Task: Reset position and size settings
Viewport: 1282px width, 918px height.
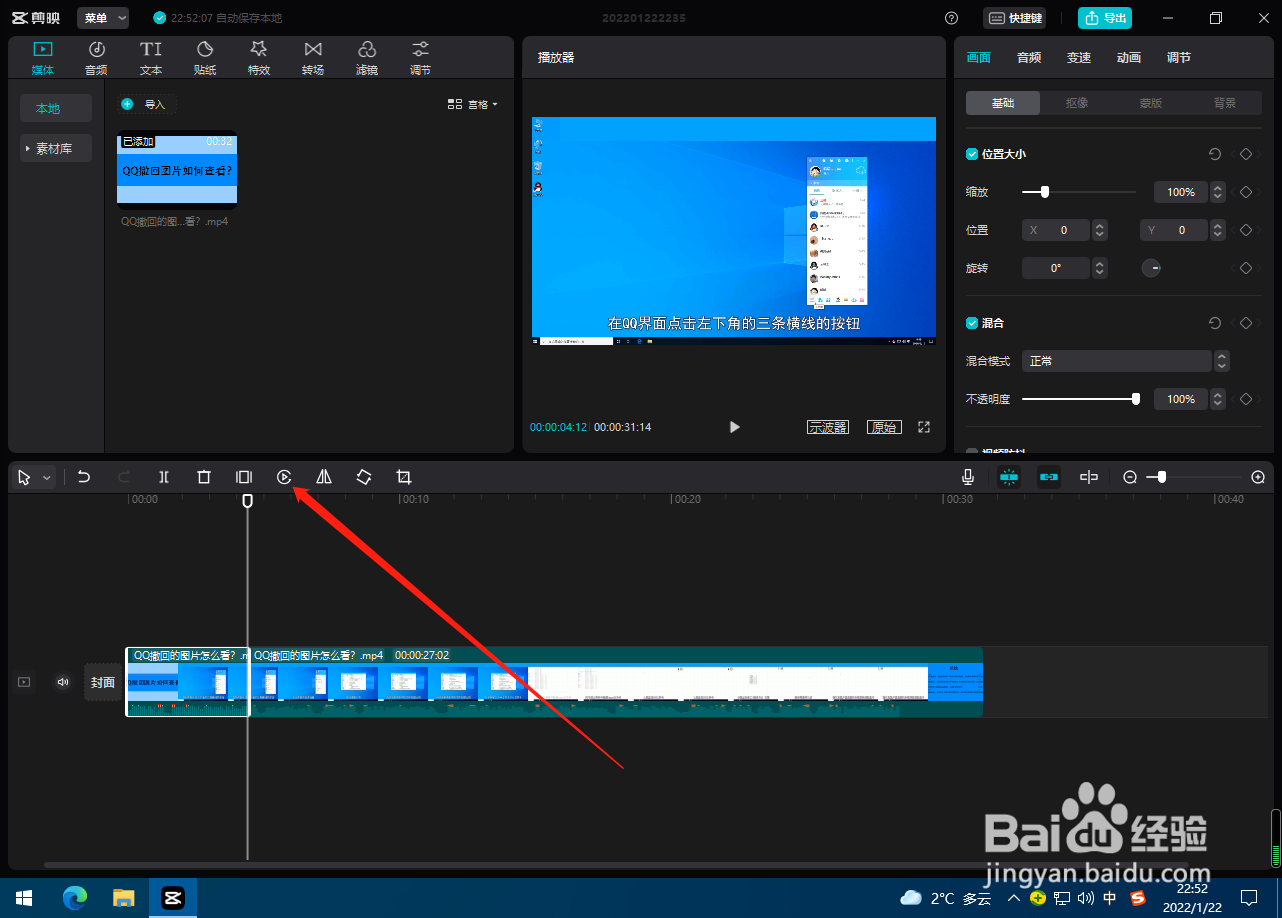Action: [1215, 154]
